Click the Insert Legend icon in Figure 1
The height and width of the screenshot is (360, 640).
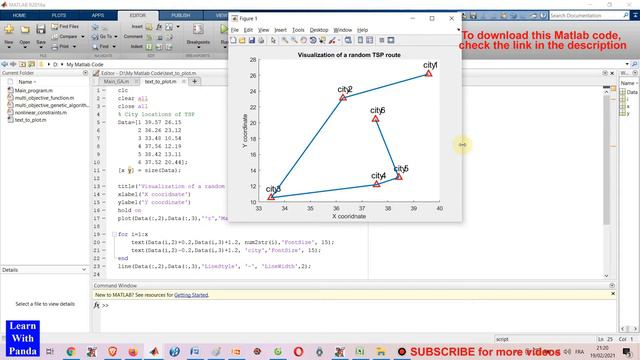369,40
